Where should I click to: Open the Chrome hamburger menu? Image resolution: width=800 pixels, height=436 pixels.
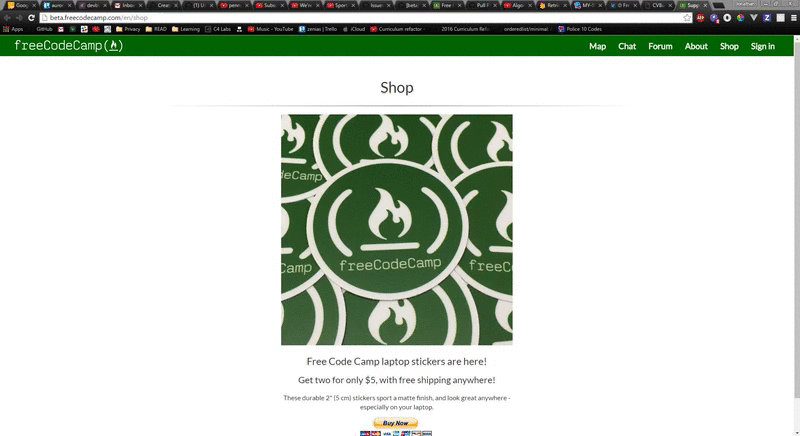click(x=793, y=17)
